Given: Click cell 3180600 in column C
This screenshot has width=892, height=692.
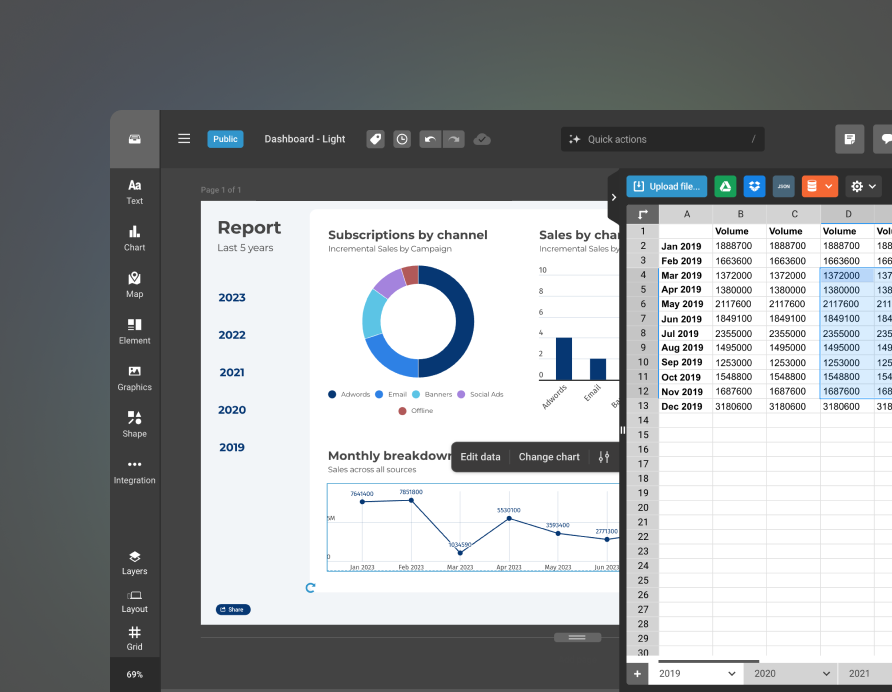Looking at the screenshot, I should pyautogui.click(x=794, y=406).
